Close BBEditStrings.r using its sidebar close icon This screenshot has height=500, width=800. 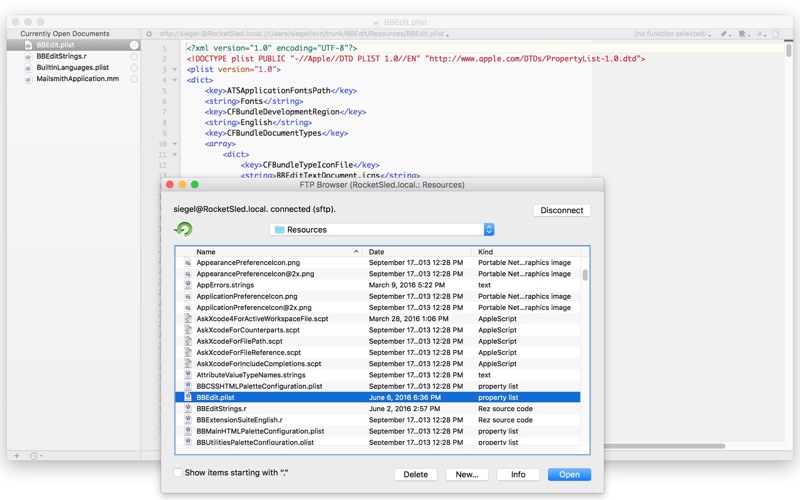coord(134,56)
